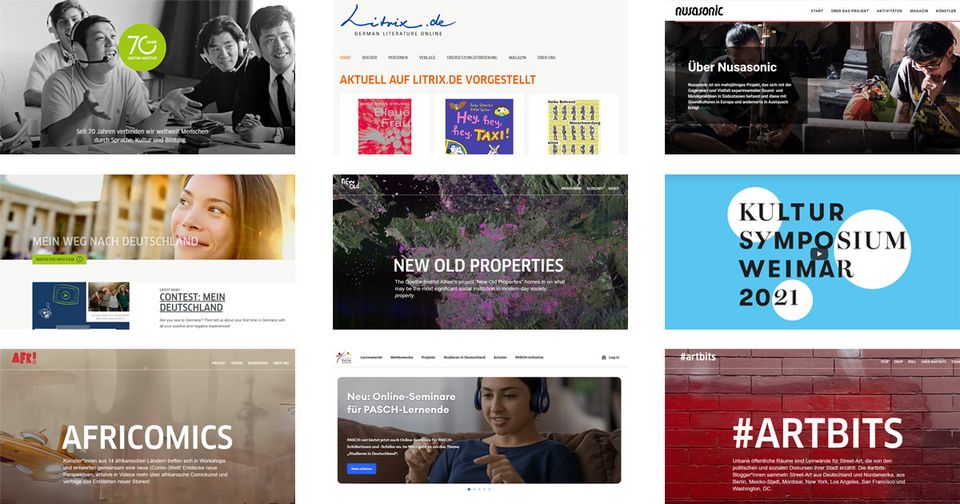960x504 pixels.
Task: Click the Log in lock icon
Action: coord(604,358)
